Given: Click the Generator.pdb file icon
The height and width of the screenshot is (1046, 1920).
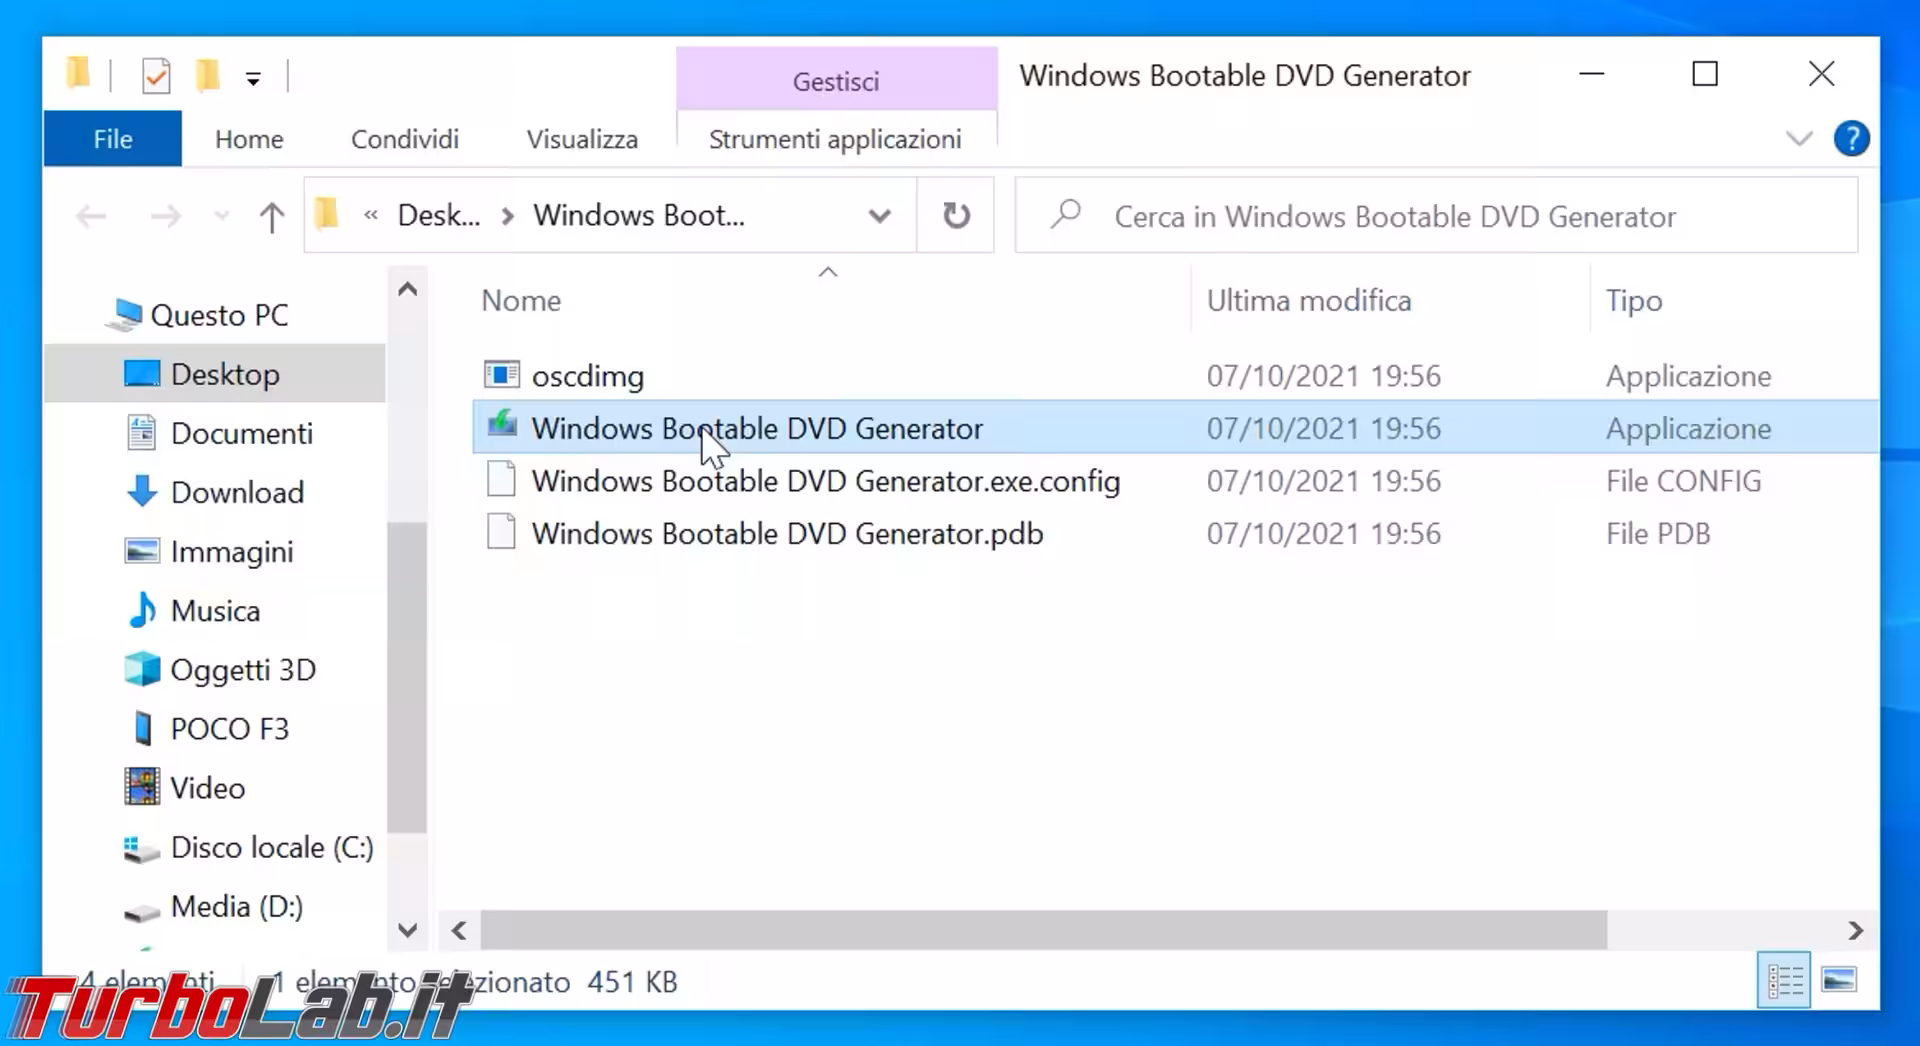Looking at the screenshot, I should [501, 532].
